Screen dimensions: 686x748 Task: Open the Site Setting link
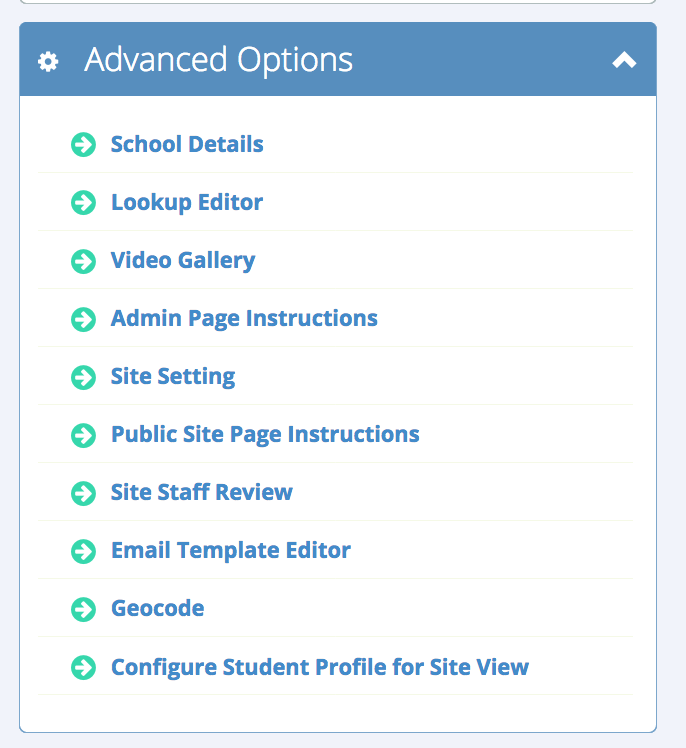(x=173, y=376)
